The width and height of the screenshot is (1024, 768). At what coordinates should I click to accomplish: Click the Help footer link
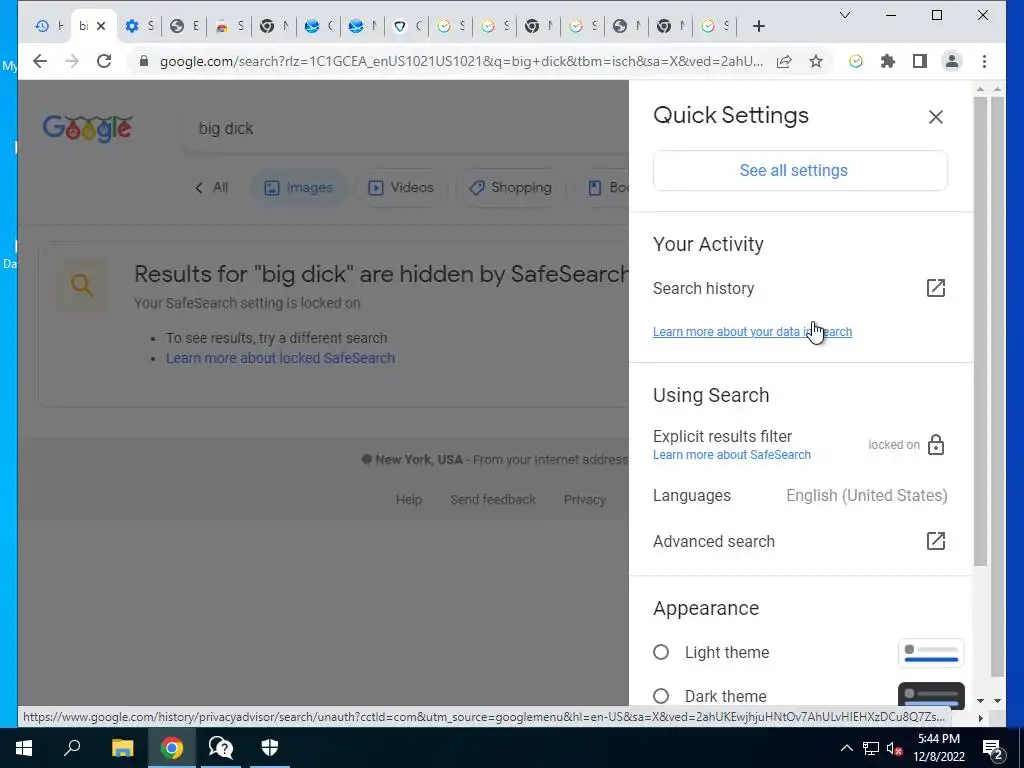point(409,500)
